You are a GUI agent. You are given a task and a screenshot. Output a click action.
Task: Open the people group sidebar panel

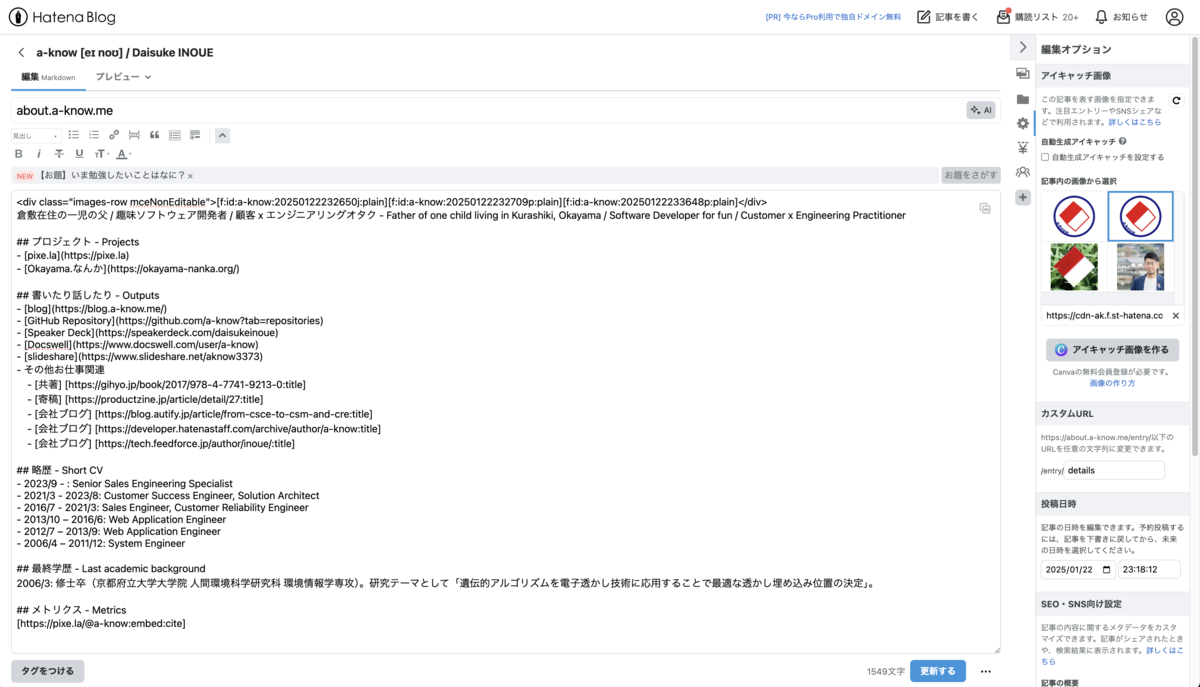(1022, 172)
